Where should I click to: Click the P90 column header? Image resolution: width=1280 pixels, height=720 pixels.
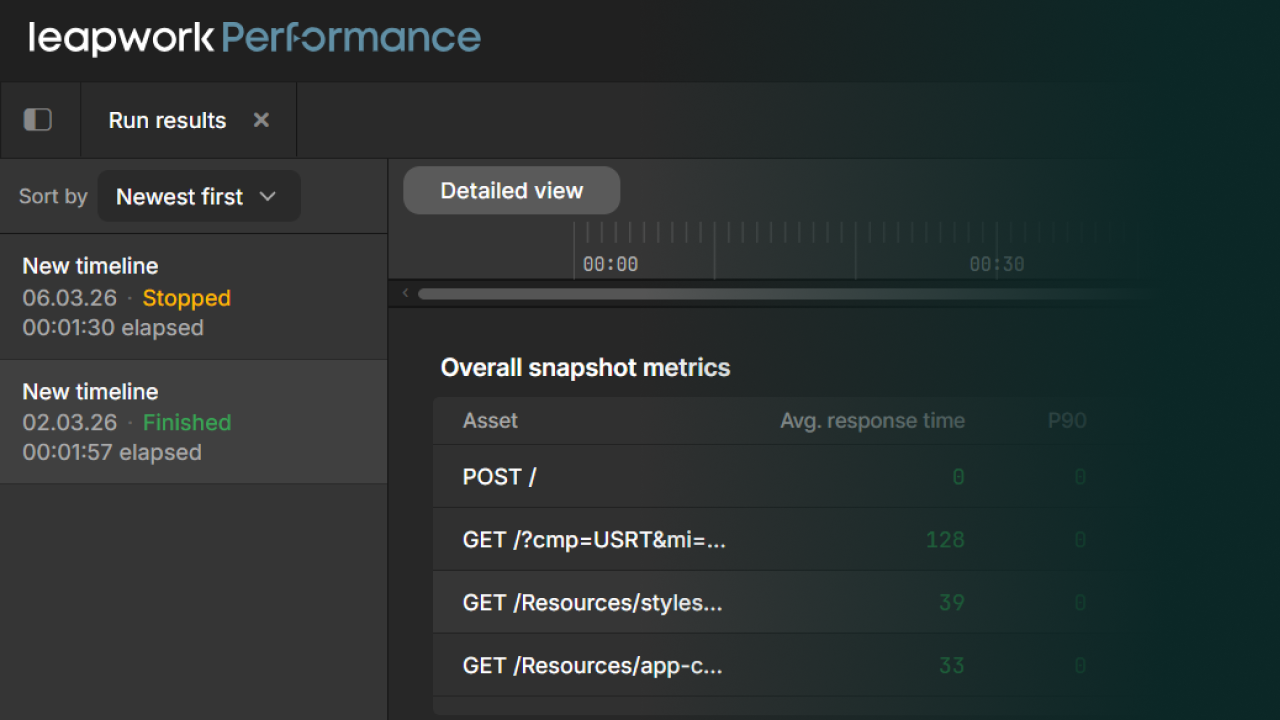point(1066,421)
